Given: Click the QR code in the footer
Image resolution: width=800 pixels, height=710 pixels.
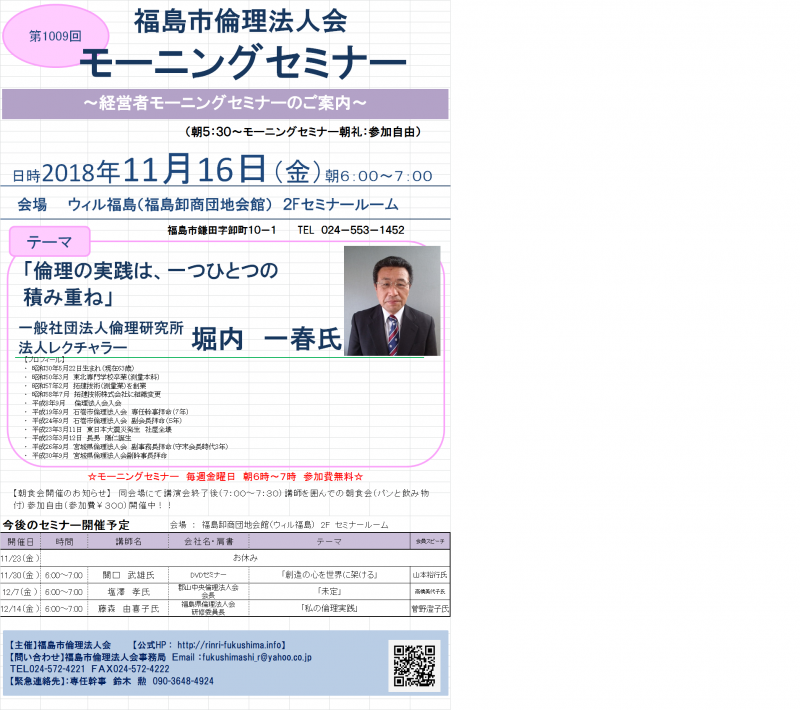Looking at the screenshot, I should [414, 664].
